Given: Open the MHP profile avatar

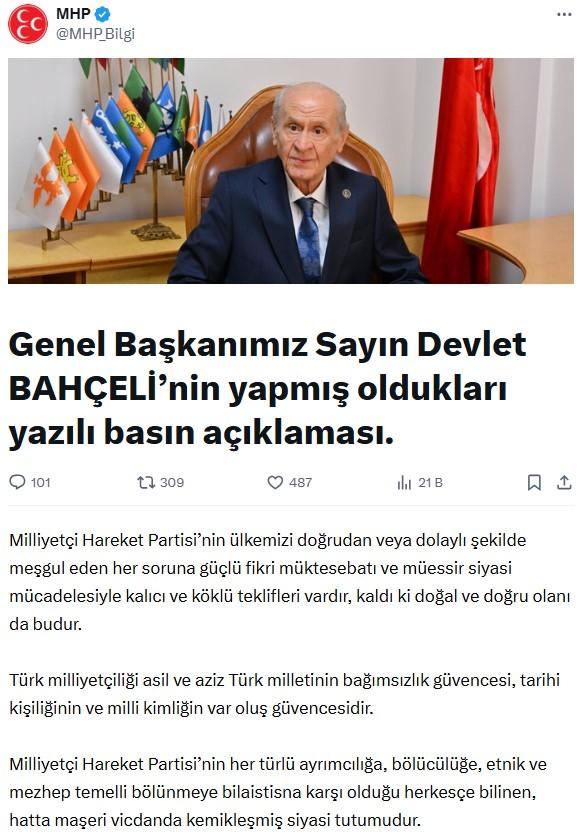Looking at the screenshot, I should pyautogui.click(x=28, y=24).
